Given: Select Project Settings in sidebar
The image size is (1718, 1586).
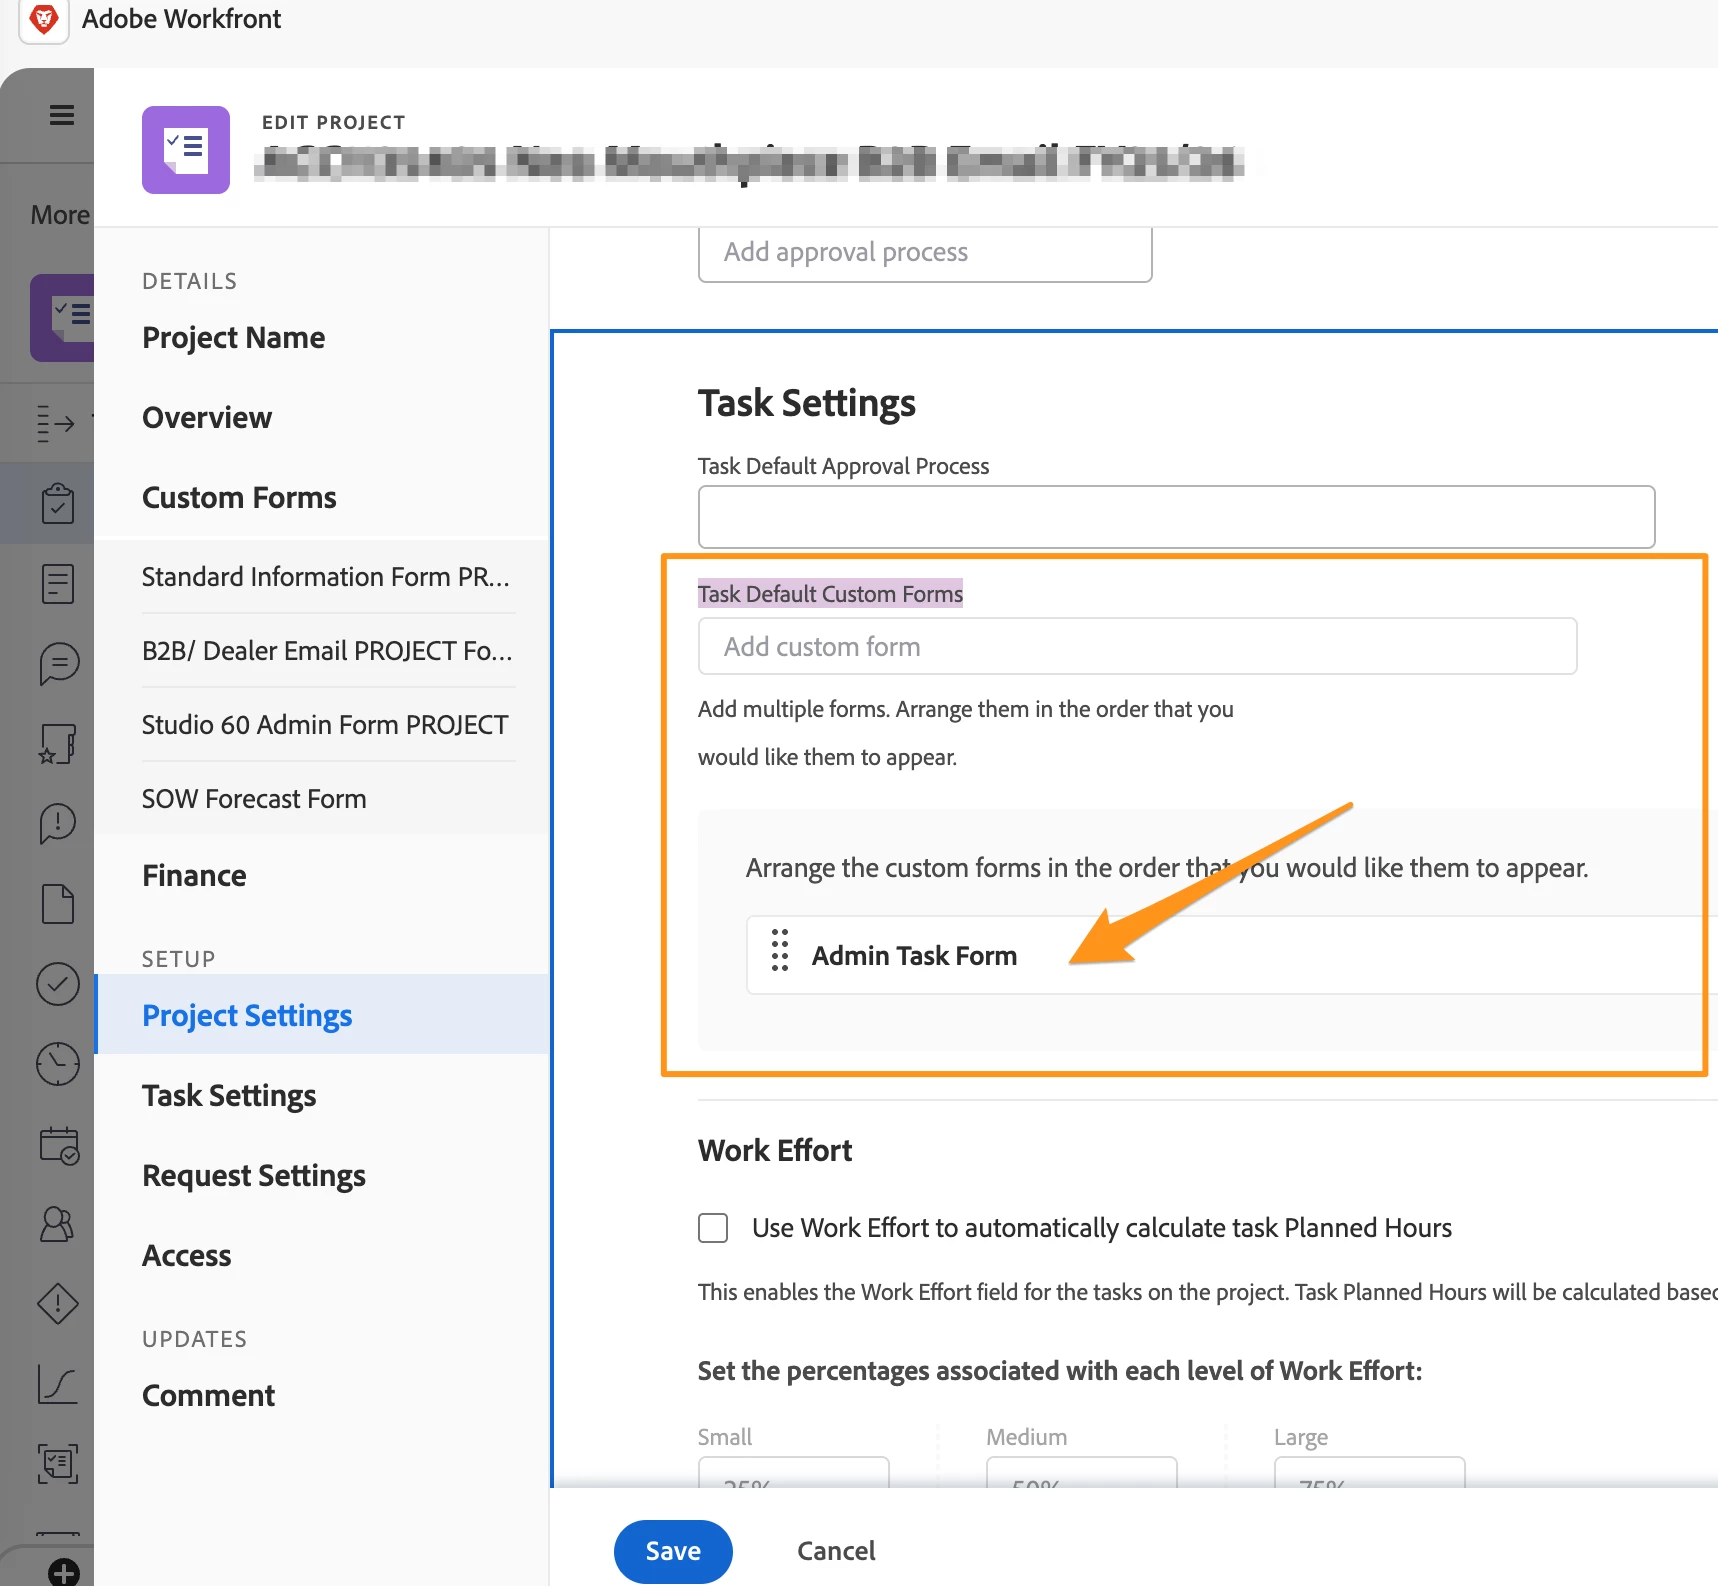Looking at the screenshot, I should [x=322, y=1015].
